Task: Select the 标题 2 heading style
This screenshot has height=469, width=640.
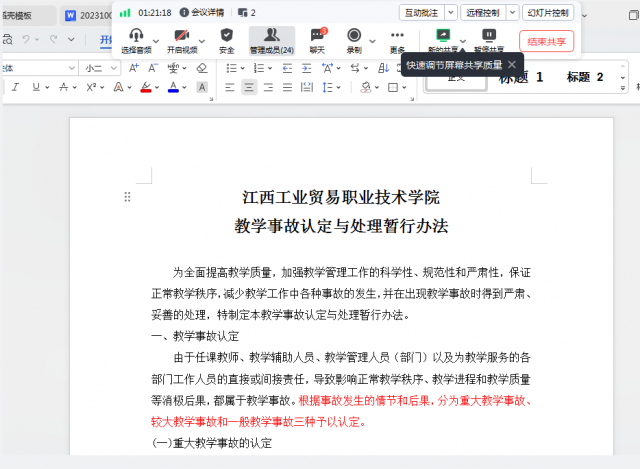Action: pyautogui.click(x=585, y=77)
